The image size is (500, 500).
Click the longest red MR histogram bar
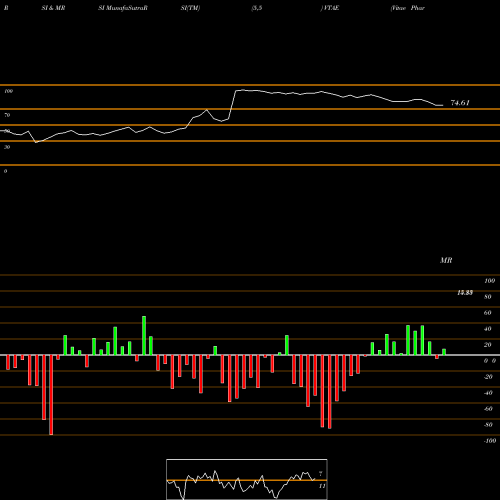[x=51, y=395]
